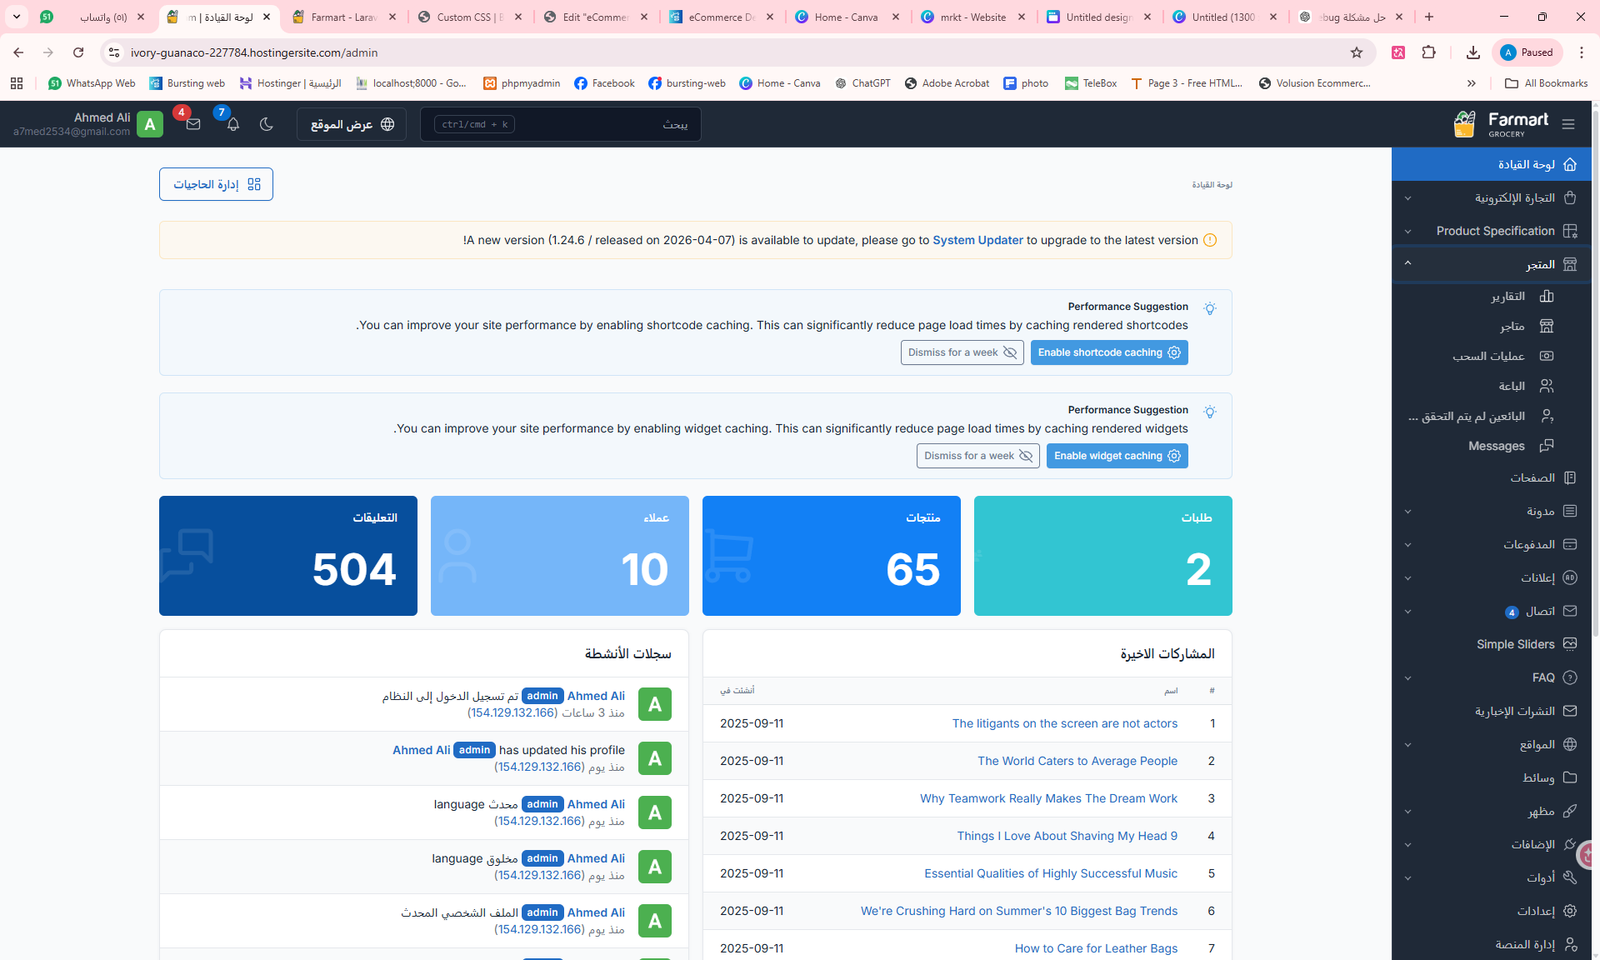Expand the Product Specification sidebar menu

tap(1495, 231)
